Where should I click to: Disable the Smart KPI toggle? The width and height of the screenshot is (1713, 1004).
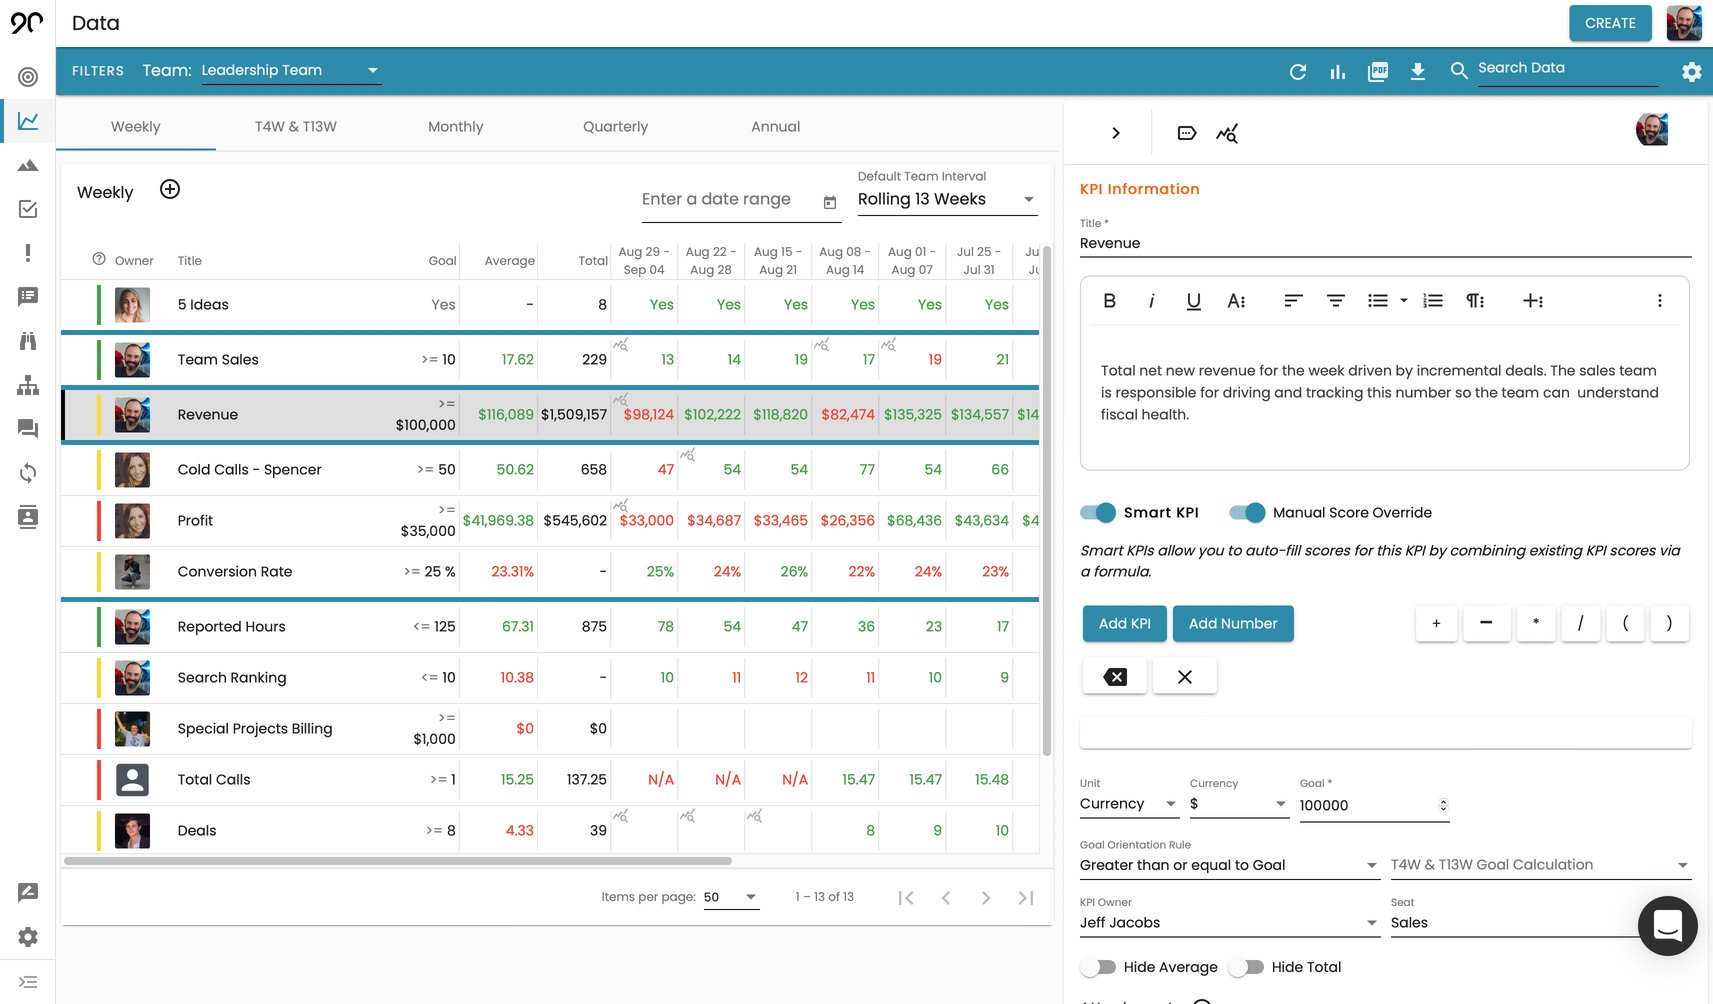(1096, 512)
